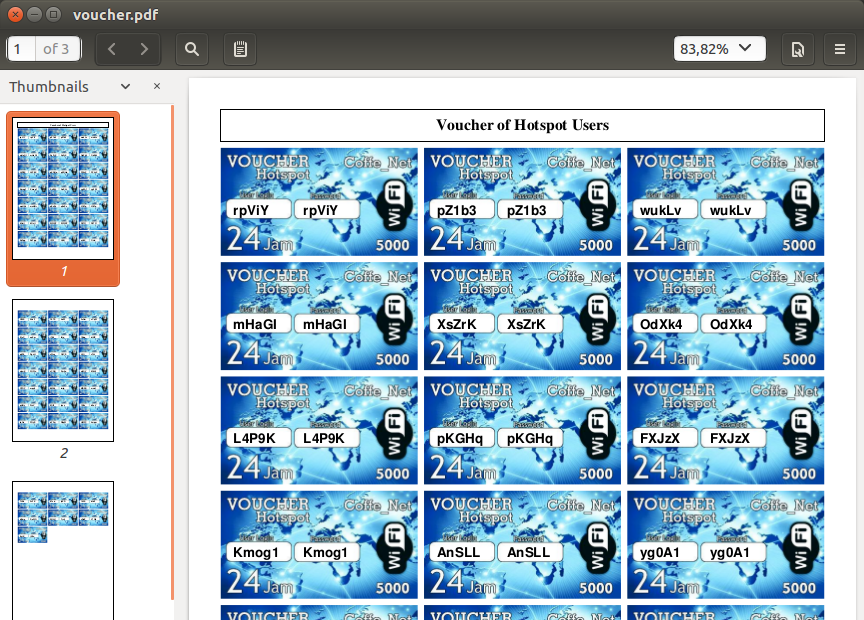Click the WiFi logo on rpViY voucher
Viewport: 864px width, 620px height.
[x=394, y=206]
